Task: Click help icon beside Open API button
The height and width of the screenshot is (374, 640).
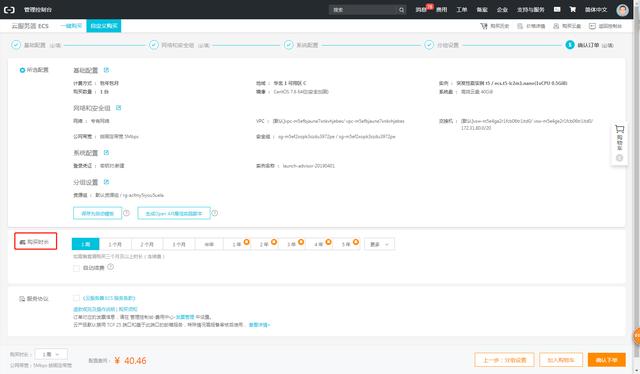Action: (214, 213)
